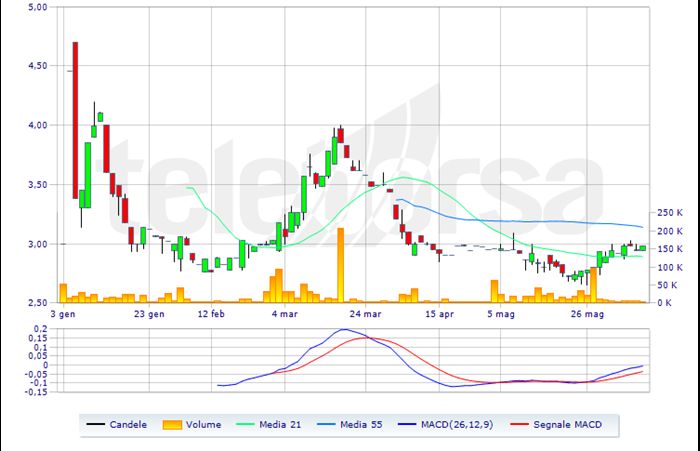The width and height of the screenshot is (700, 451).
Task: Click the 5,00 price axis label
Action: tap(38, 7)
